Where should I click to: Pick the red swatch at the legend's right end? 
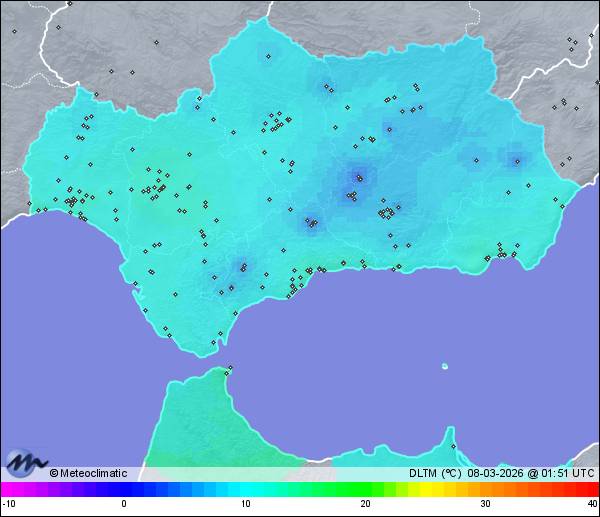pos(590,489)
